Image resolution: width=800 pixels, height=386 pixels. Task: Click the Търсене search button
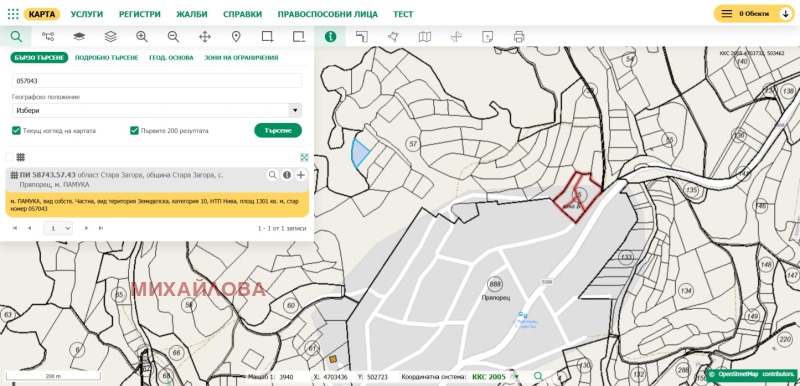(278, 131)
